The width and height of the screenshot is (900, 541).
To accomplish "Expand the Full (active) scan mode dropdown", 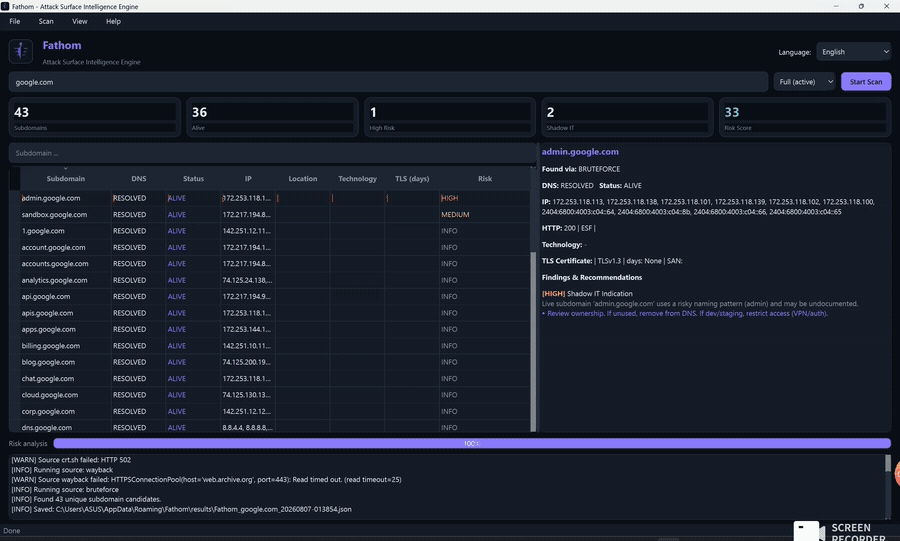I will [x=805, y=81].
